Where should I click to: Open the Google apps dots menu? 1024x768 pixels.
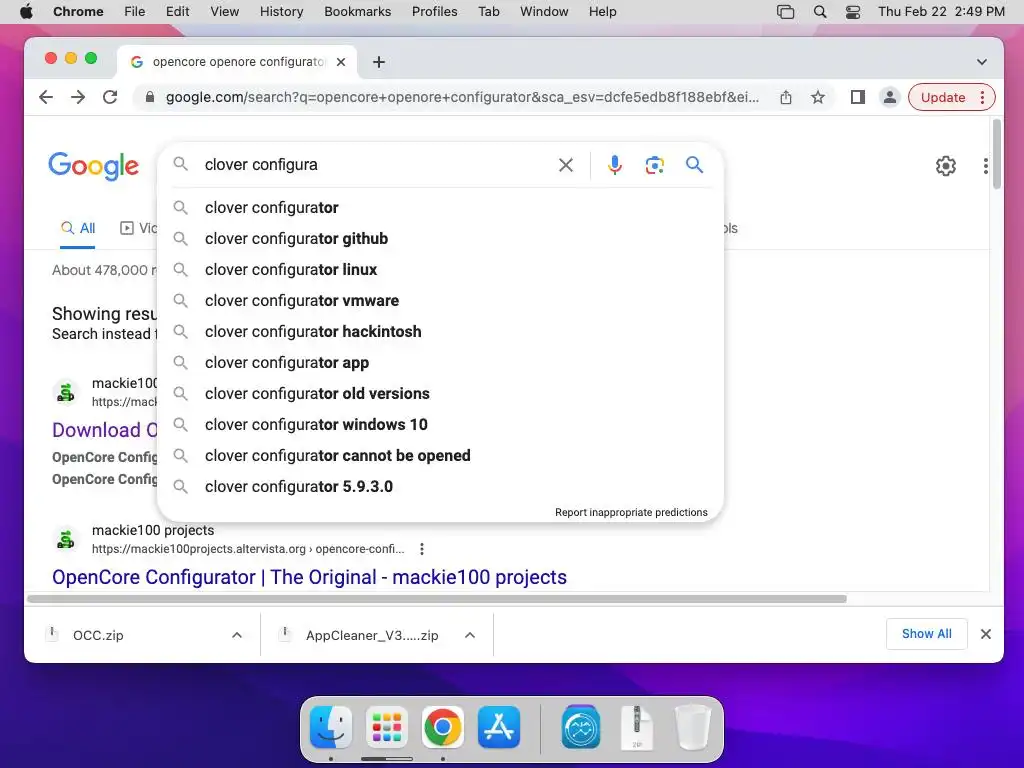coord(985,166)
